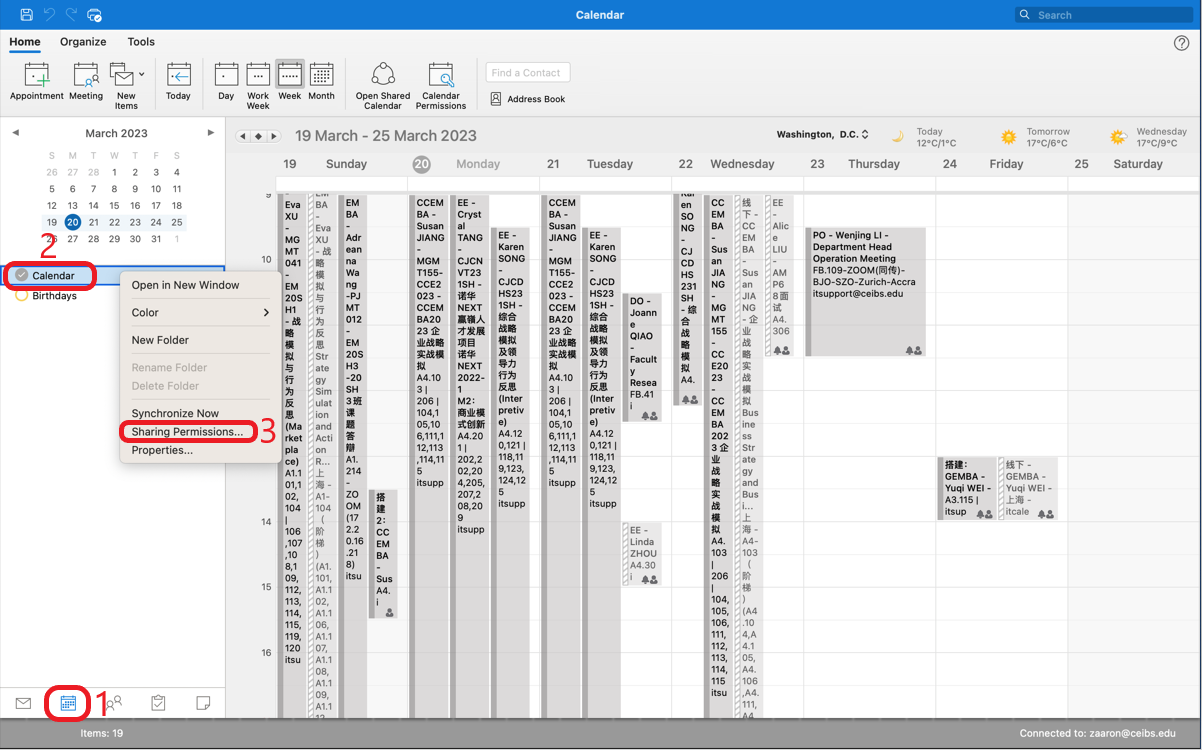Open Washington, D.C. location dropdown
1202x750 pixels.
click(823, 134)
